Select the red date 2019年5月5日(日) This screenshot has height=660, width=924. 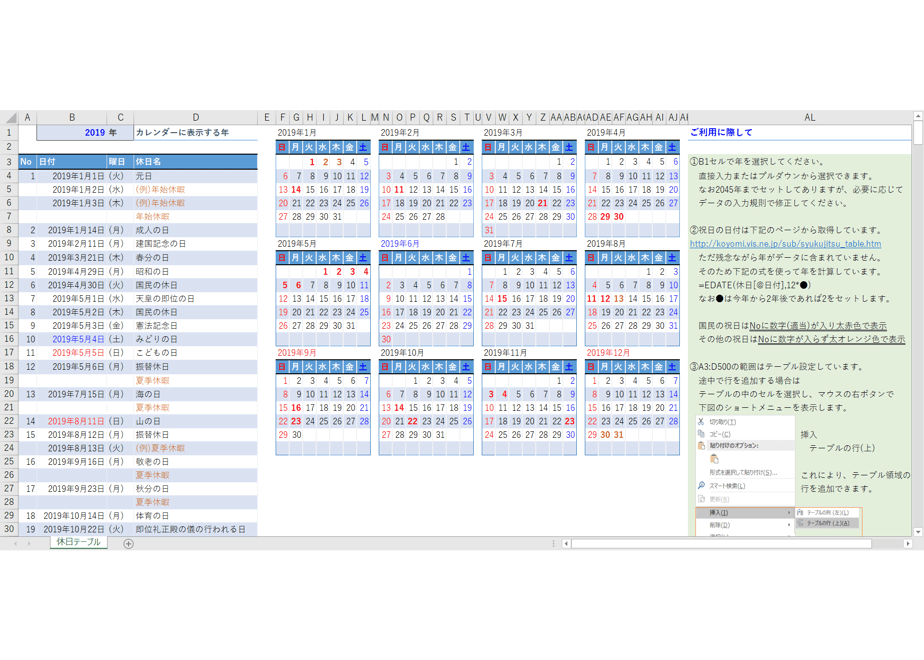tap(72, 352)
